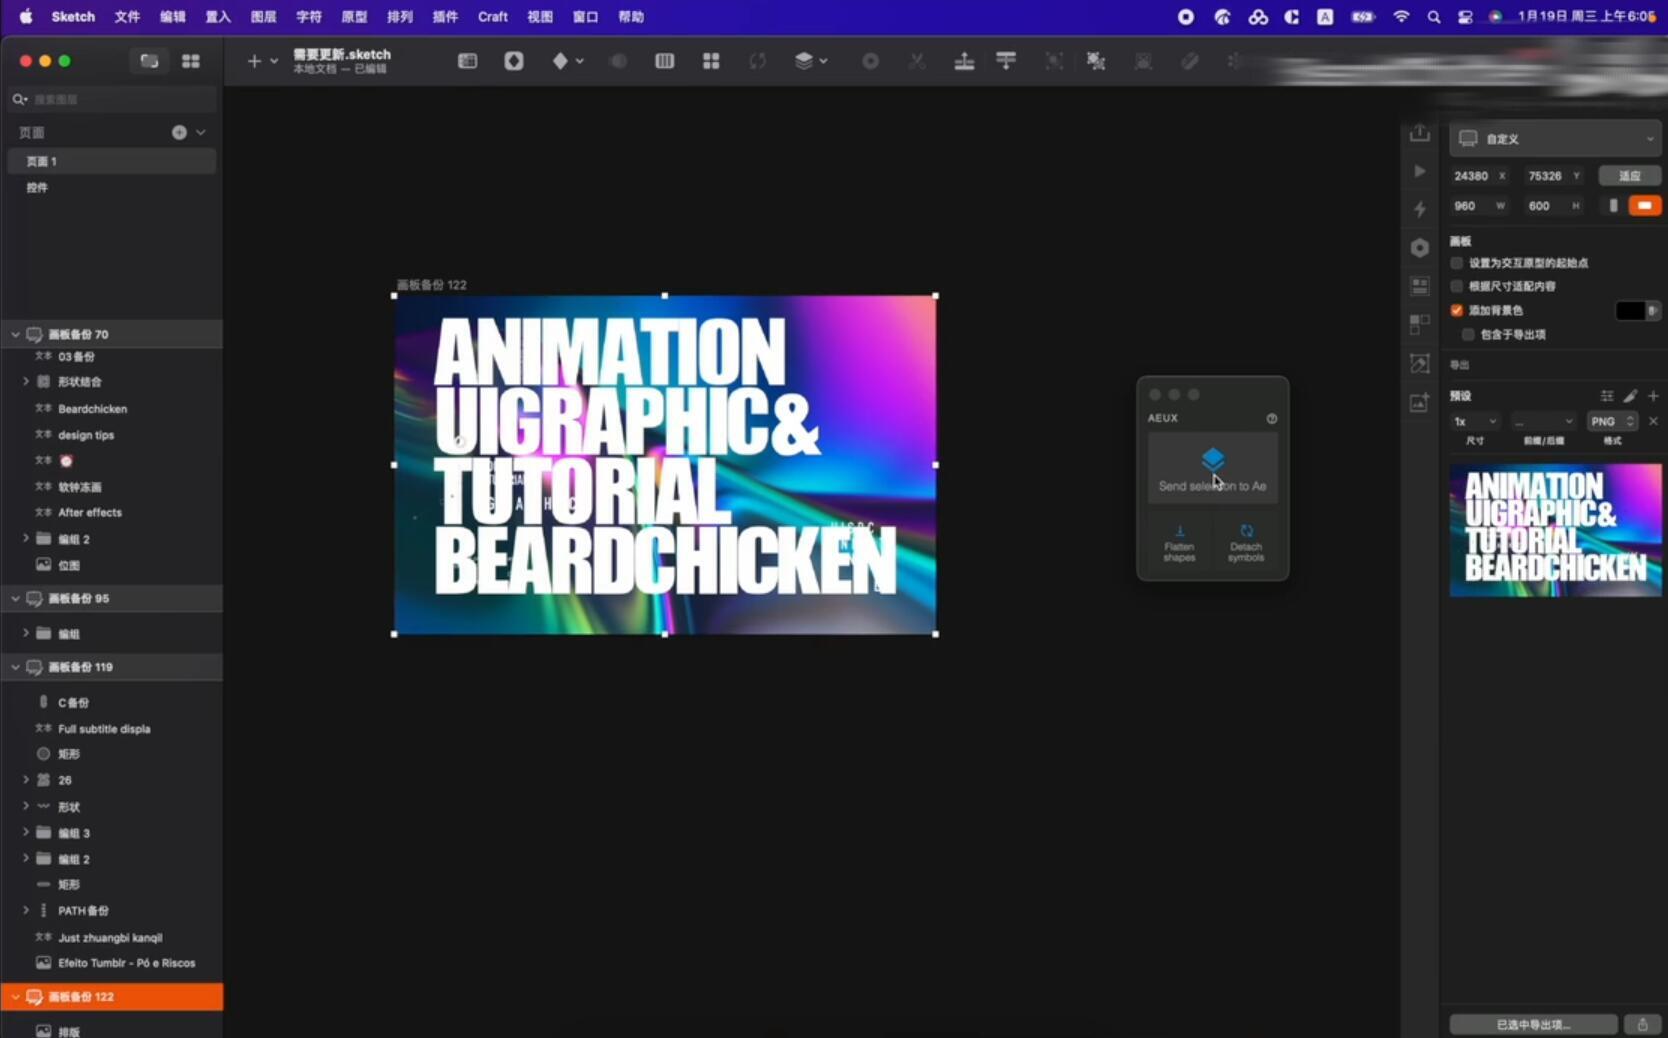Image resolution: width=1668 pixels, height=1038 pixels.
Task: Click Flatten shapes in AEUX panel
Action: click(1179, 543)
